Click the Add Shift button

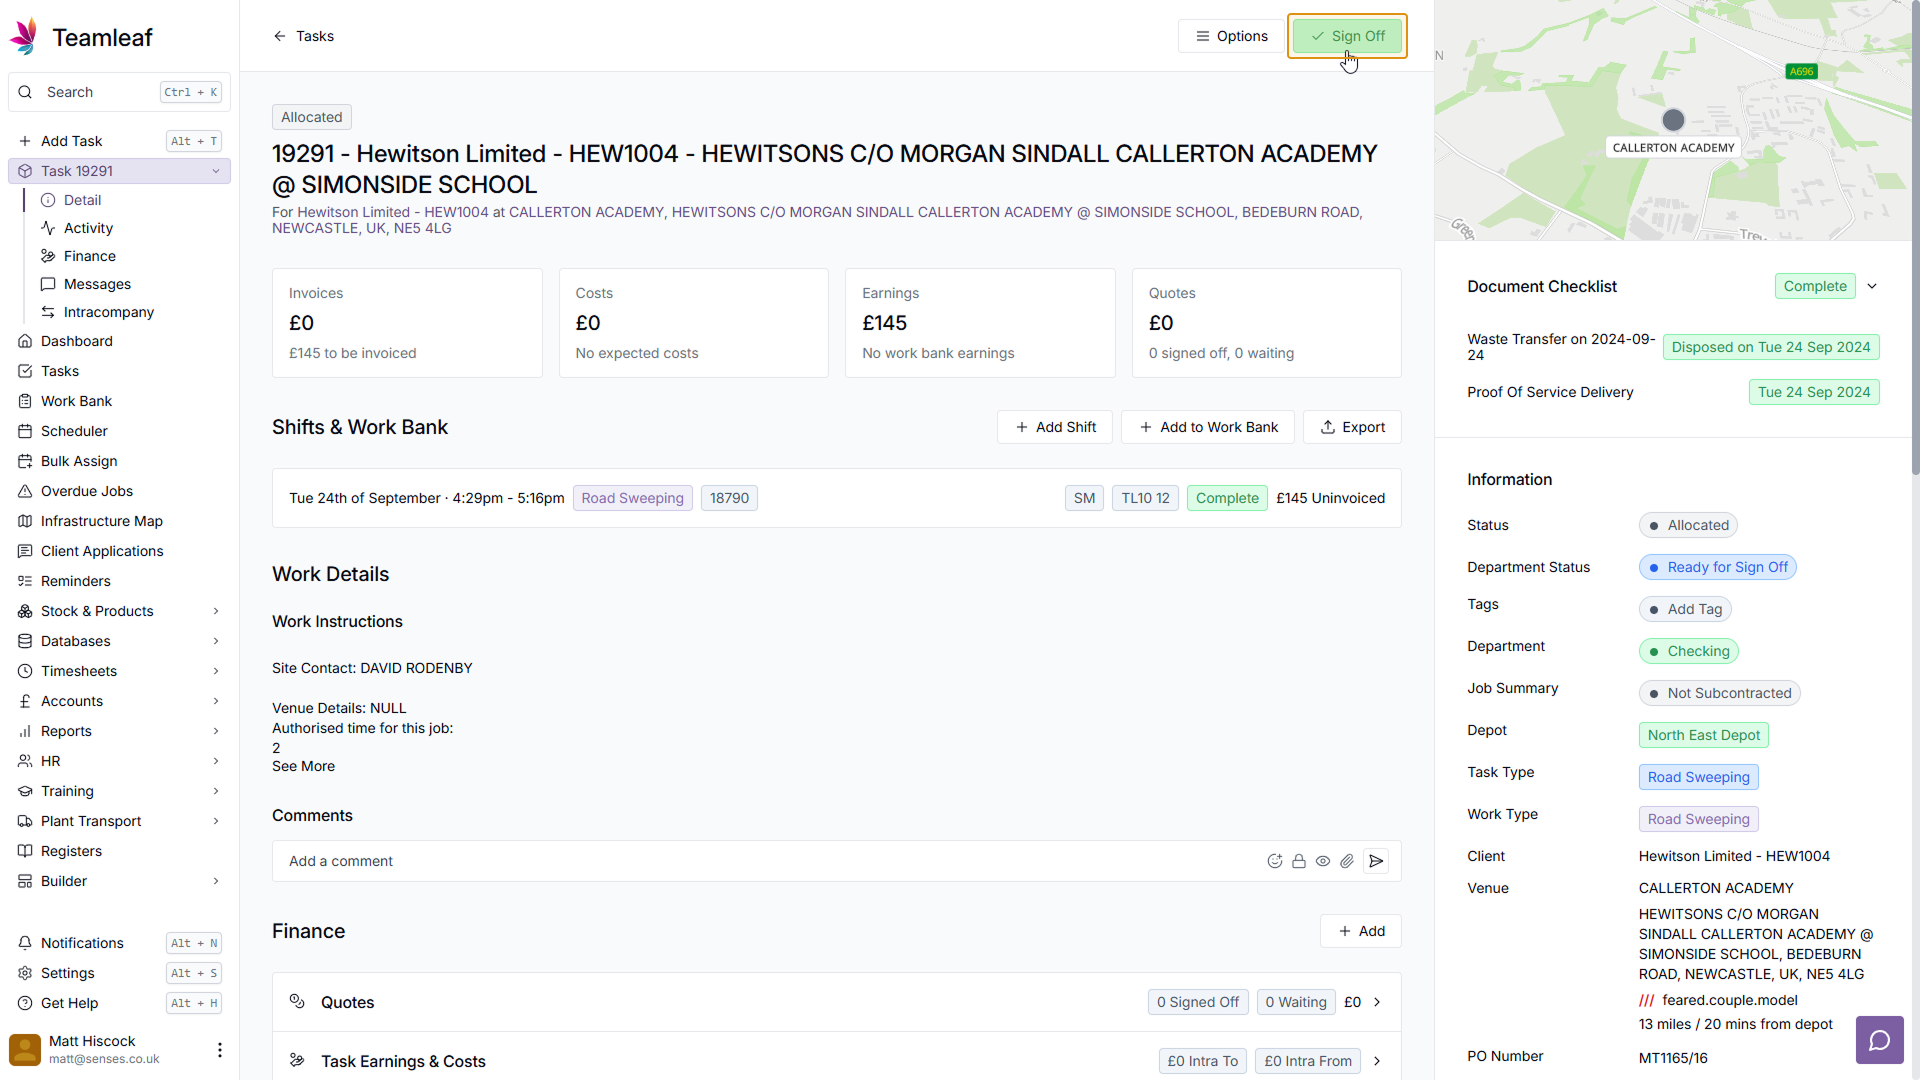(x=1055, y=427)
